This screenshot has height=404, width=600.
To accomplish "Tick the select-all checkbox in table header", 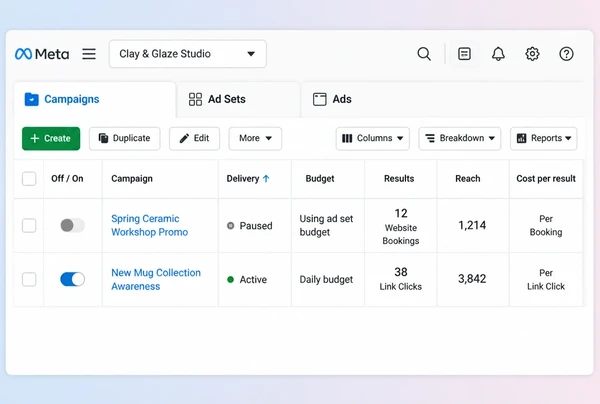I will pyautogui.click(x=29, y=179).
